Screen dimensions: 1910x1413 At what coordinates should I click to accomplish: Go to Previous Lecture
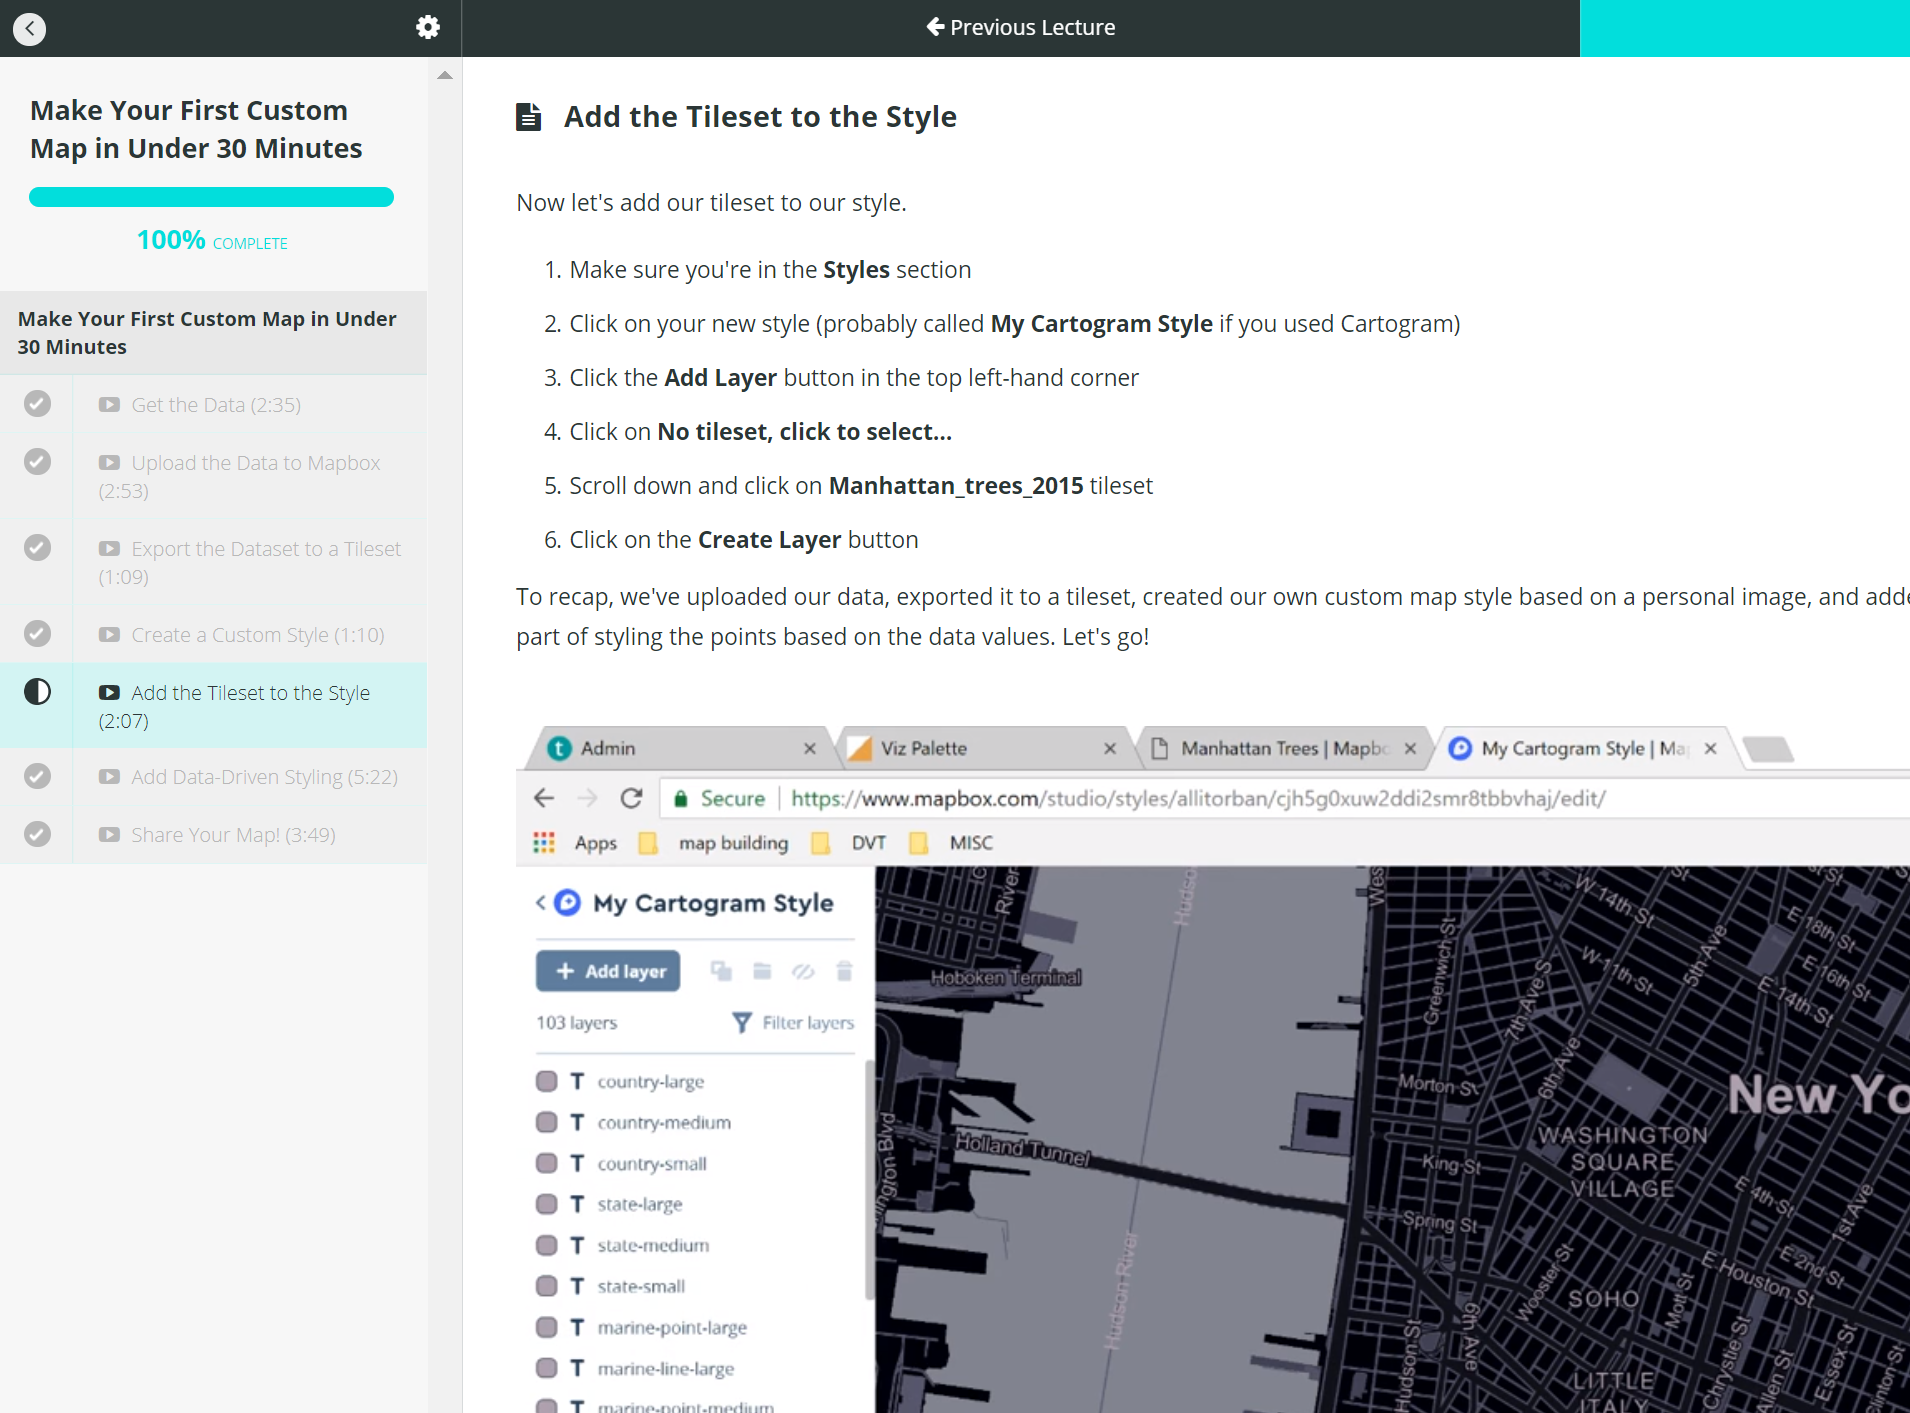click(1021, 27)
